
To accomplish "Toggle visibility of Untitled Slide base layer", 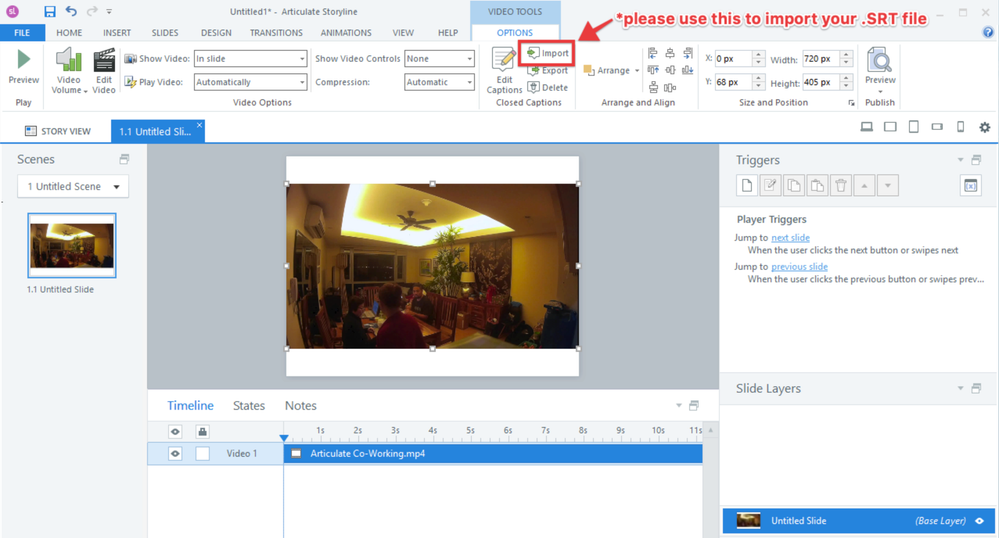I will [980, 521].
